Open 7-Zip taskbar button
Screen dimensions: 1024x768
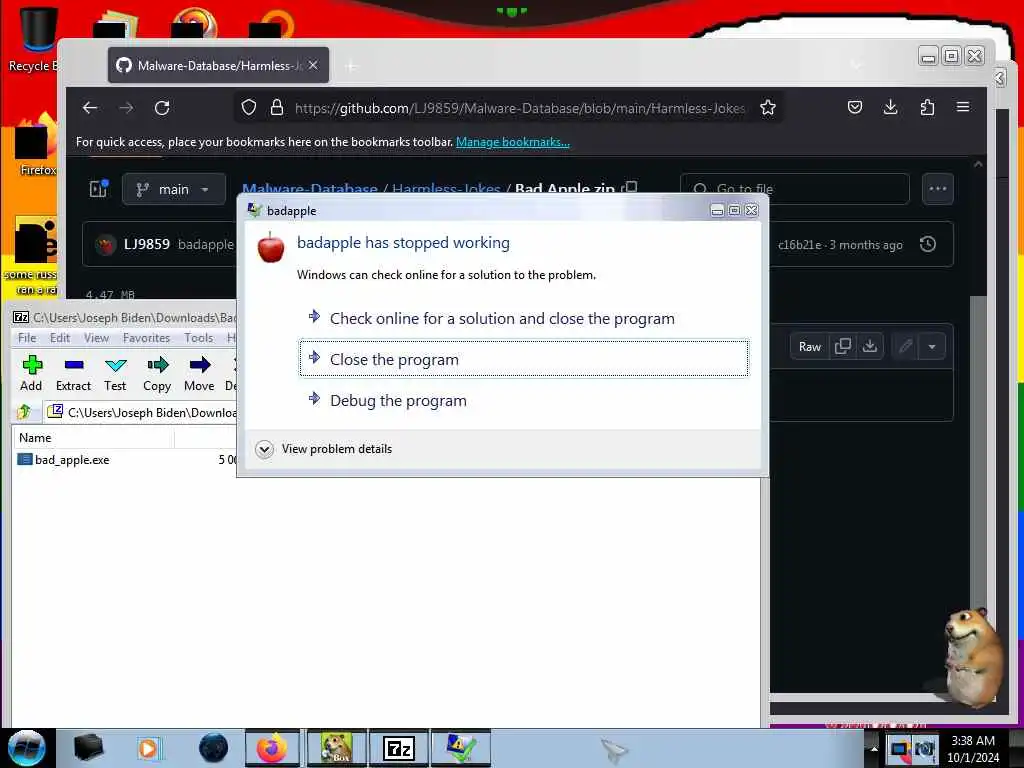[398, 748]
